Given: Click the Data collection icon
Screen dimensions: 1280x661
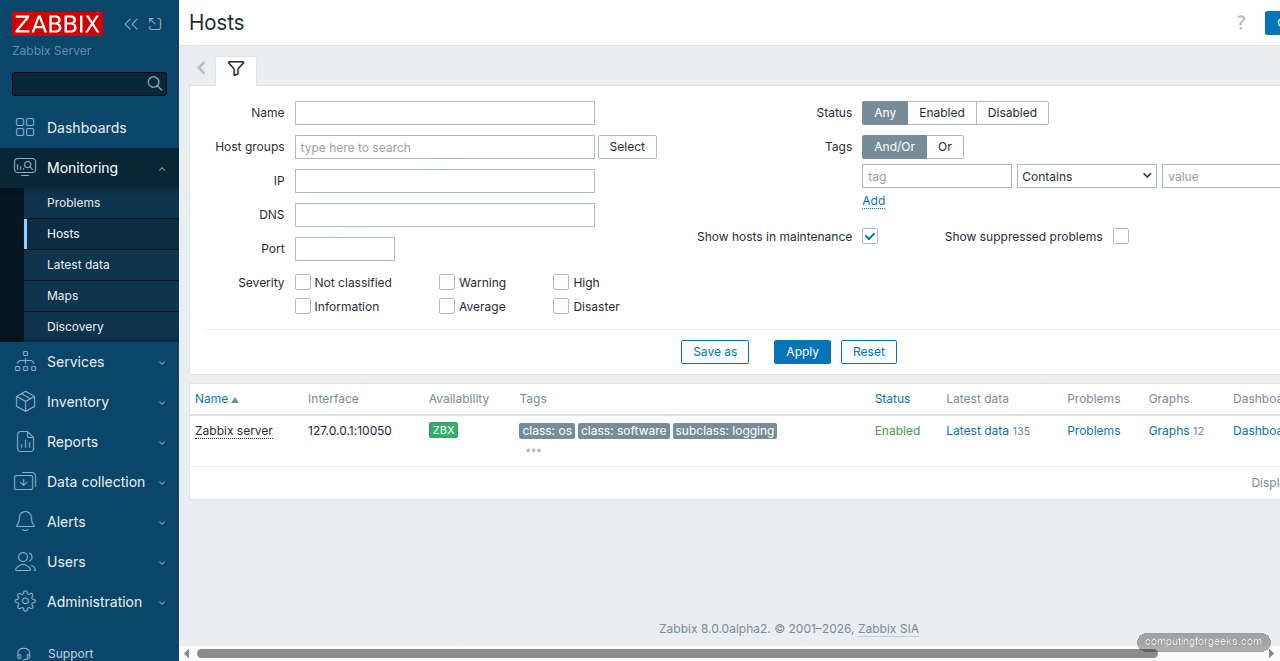Looking at the screenshot, I should point(25,481).
